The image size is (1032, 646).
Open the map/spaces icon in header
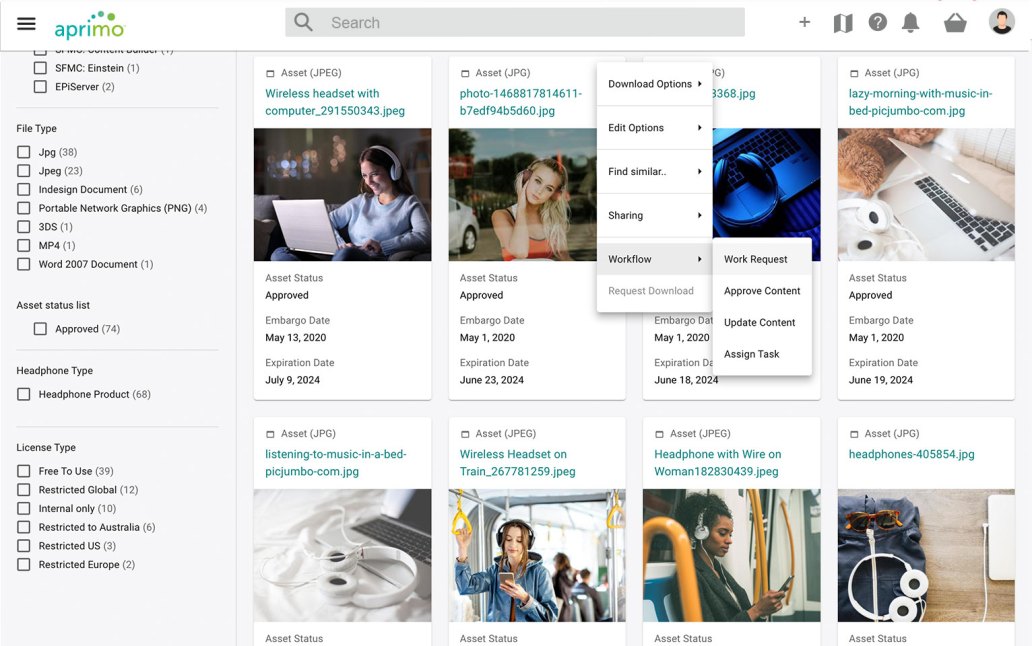(x=843, y=23)
